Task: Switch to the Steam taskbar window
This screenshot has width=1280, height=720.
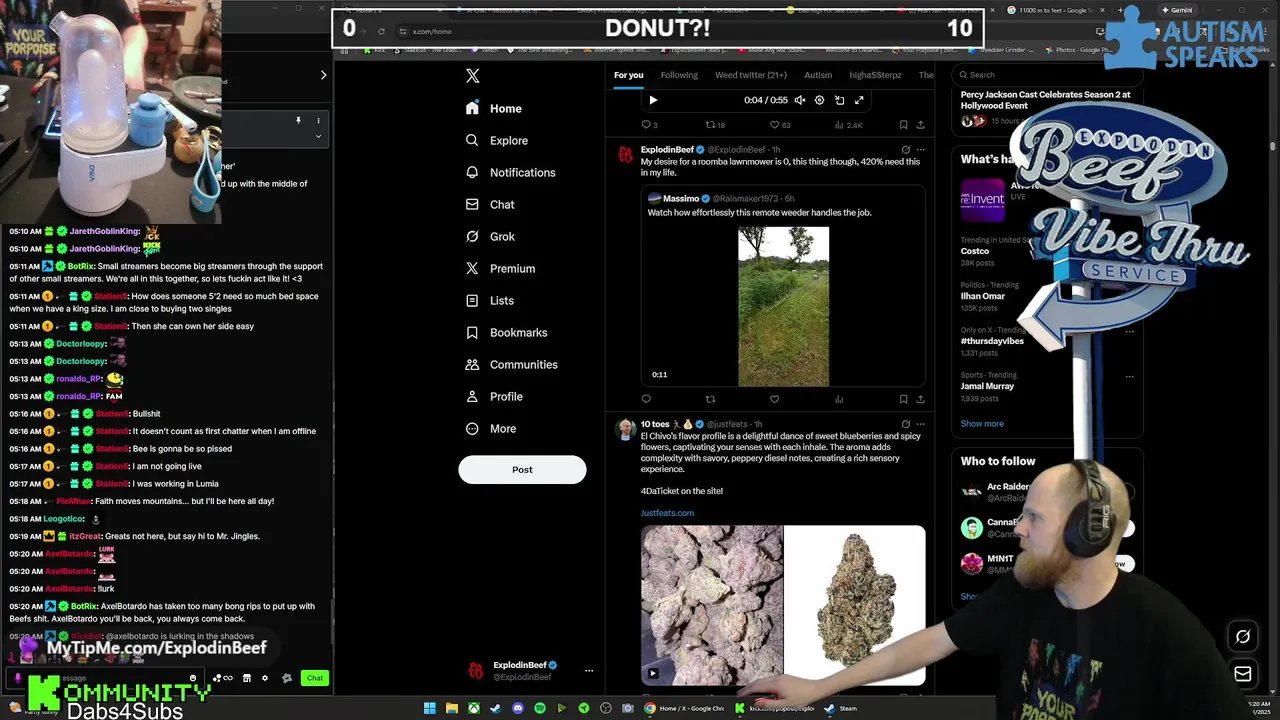Action: pos(840,708)
